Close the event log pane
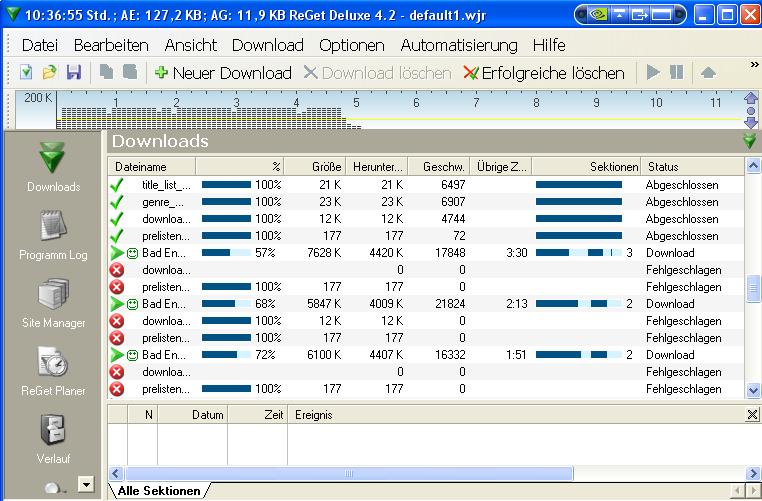The image size is (762, 501). pos(752,415)
